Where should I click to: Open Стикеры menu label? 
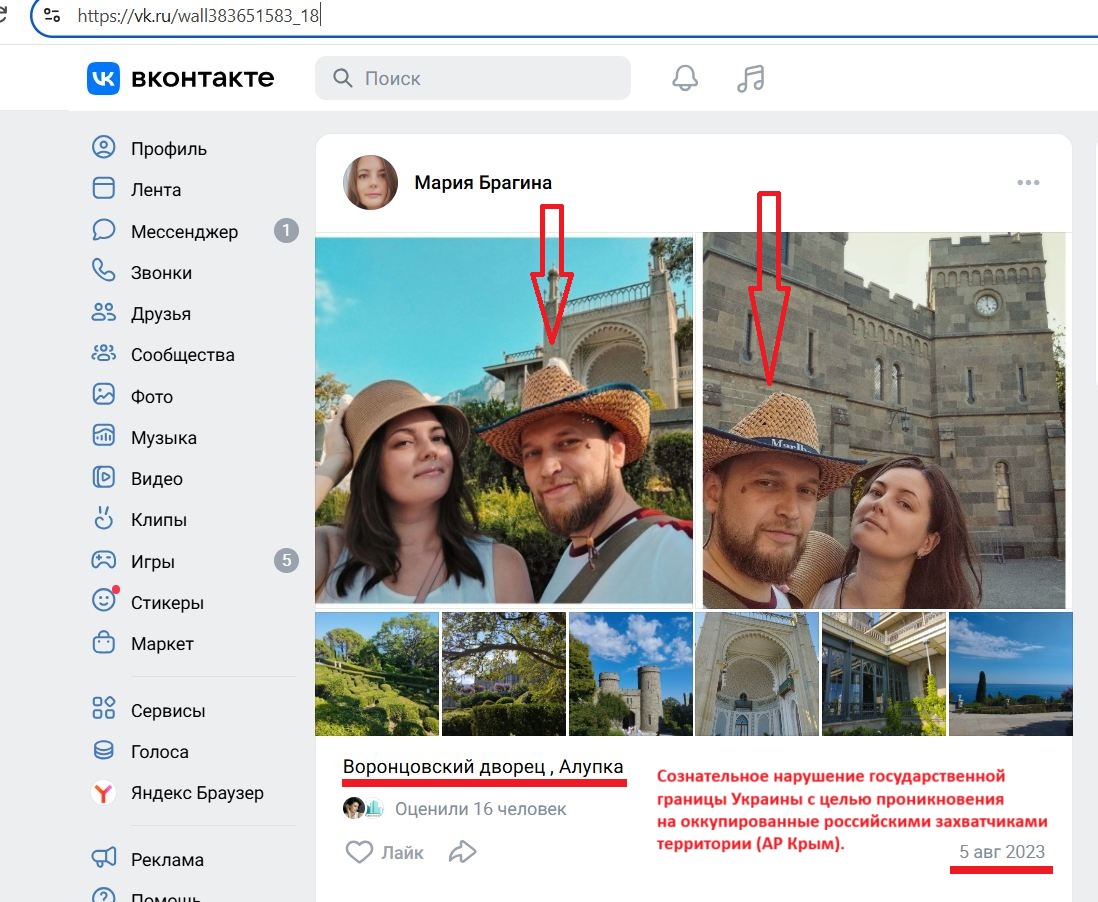coord(167,602)
